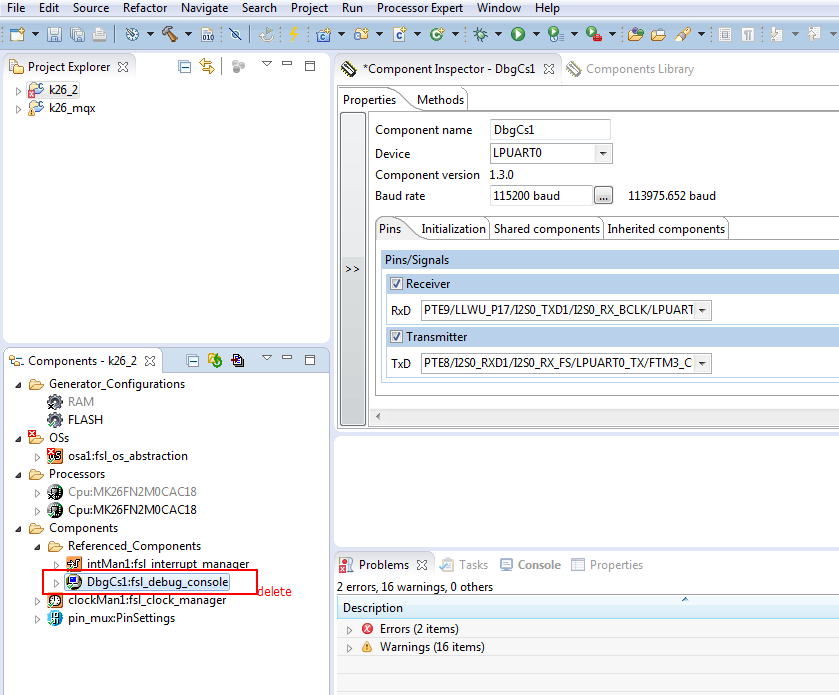Open the RxD pin dropdown
The height and width of the screenshot is (695, 839).
703,310
